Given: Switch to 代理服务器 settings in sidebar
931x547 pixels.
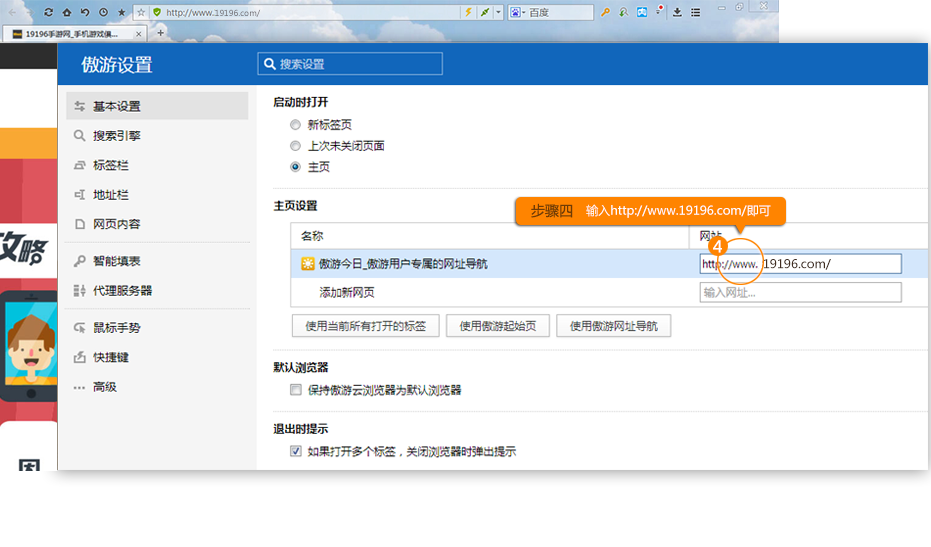Looking at the screenshot, I should (122, 291).
